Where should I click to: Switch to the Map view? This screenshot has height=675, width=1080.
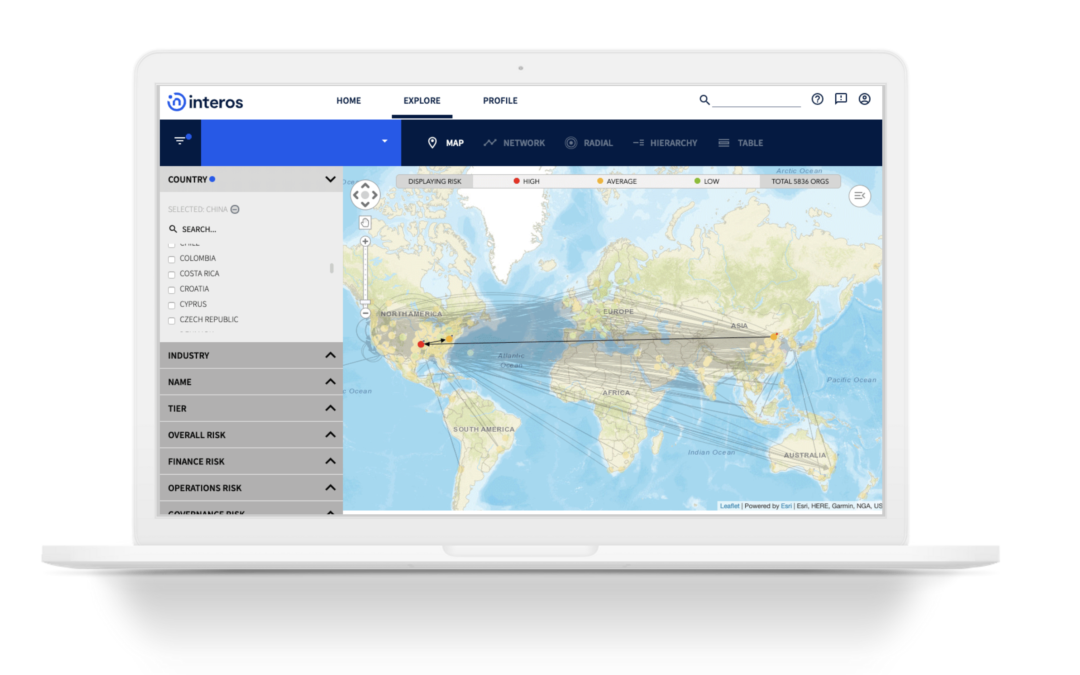[x=445, y=143]
